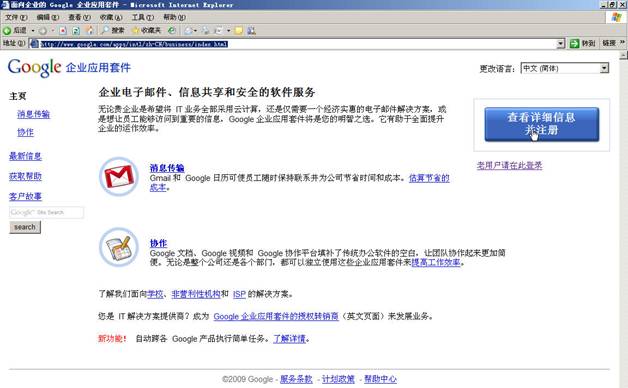Image resolution: width=628 pixels, height=388 pixels.
Task: Open the 工具(T) Tools menu
Action: coord(143,17)
